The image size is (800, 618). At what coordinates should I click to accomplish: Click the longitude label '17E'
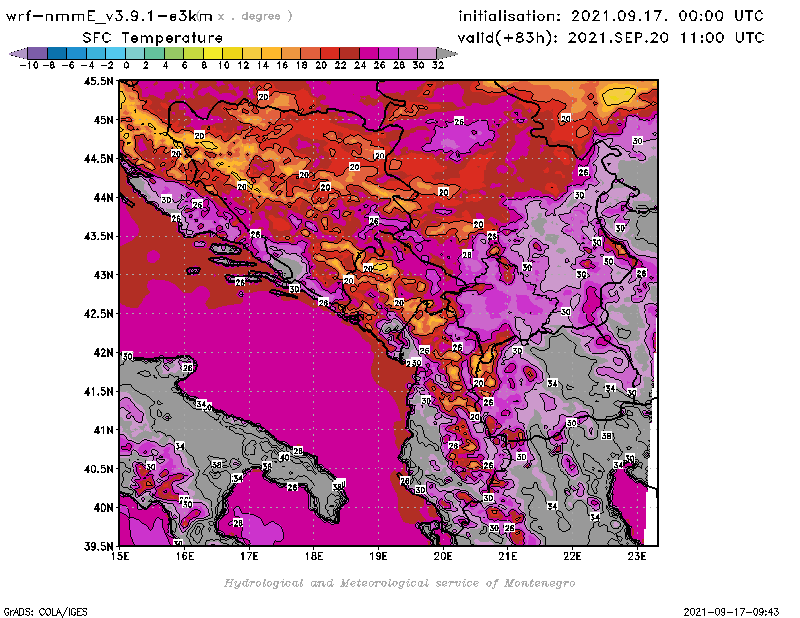point(249,556)
